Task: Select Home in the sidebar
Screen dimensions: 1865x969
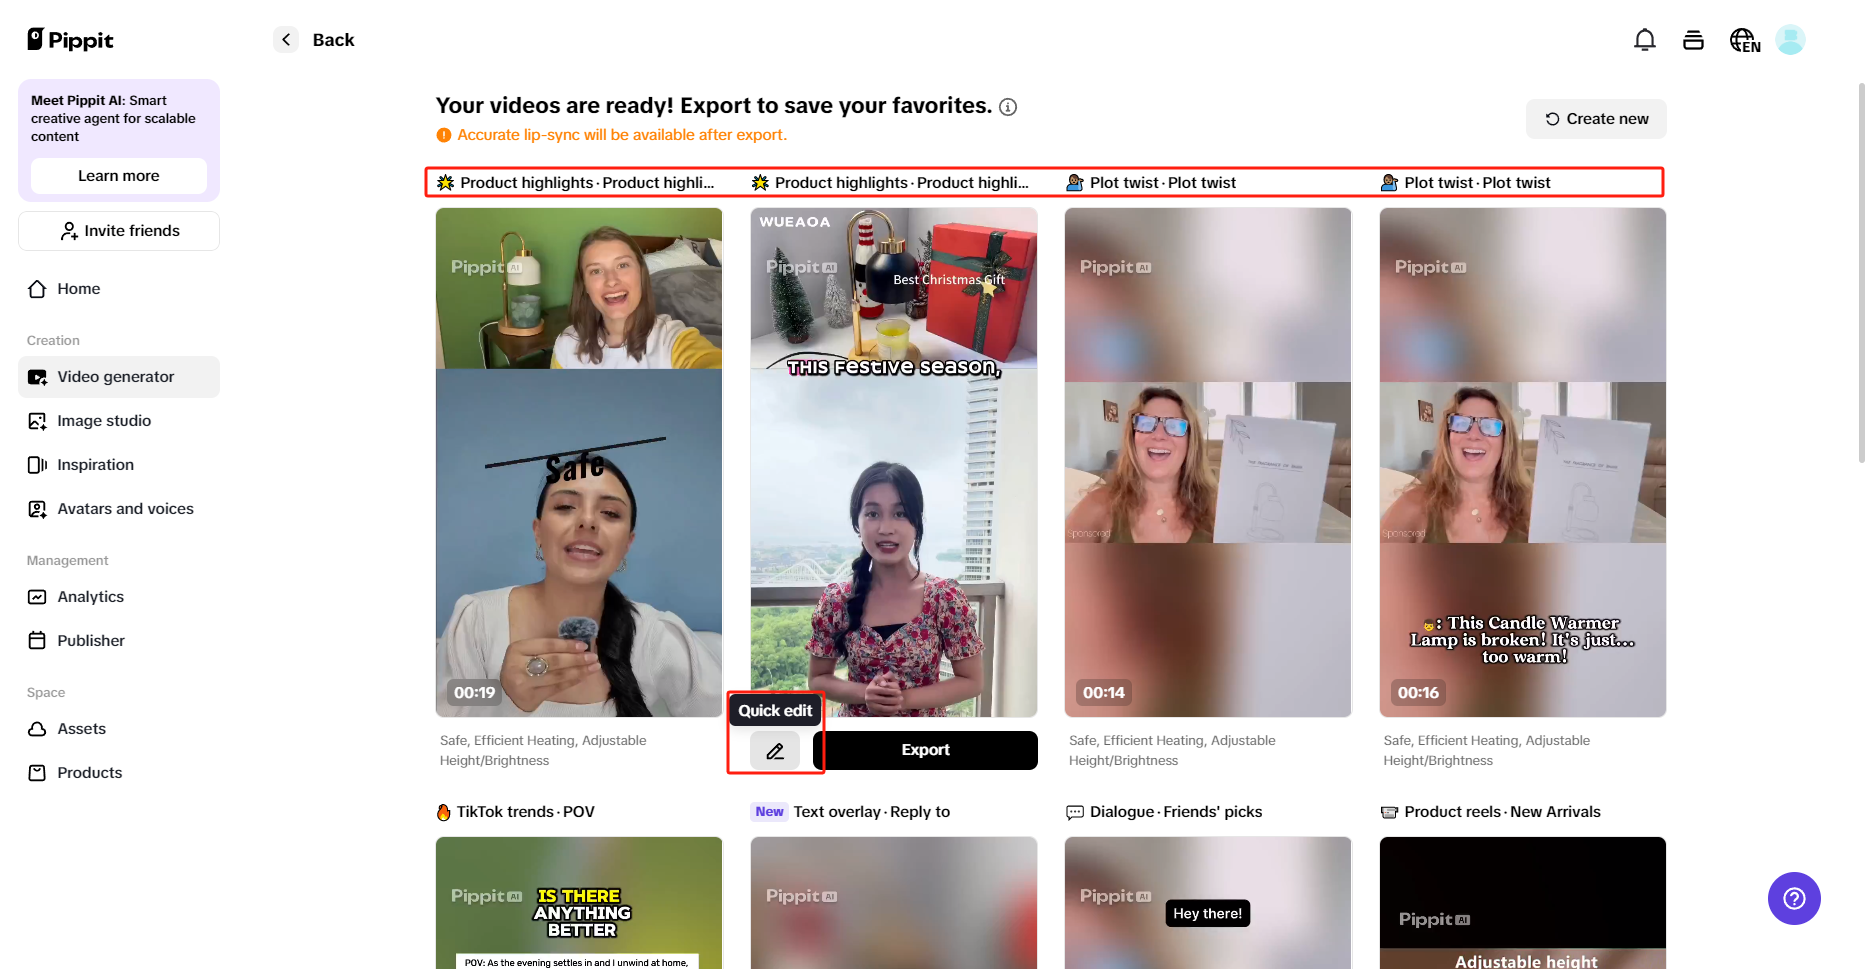Action: coord(77,288)
